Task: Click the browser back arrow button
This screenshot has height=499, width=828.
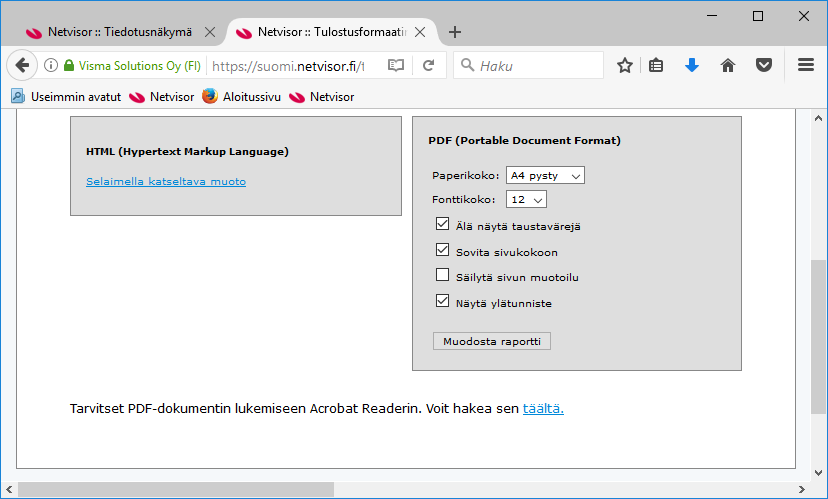Action: coord(21,66)
